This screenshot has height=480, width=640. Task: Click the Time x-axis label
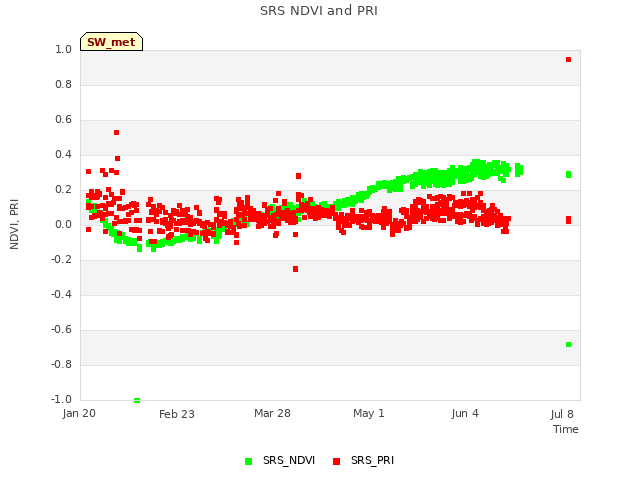566,429
